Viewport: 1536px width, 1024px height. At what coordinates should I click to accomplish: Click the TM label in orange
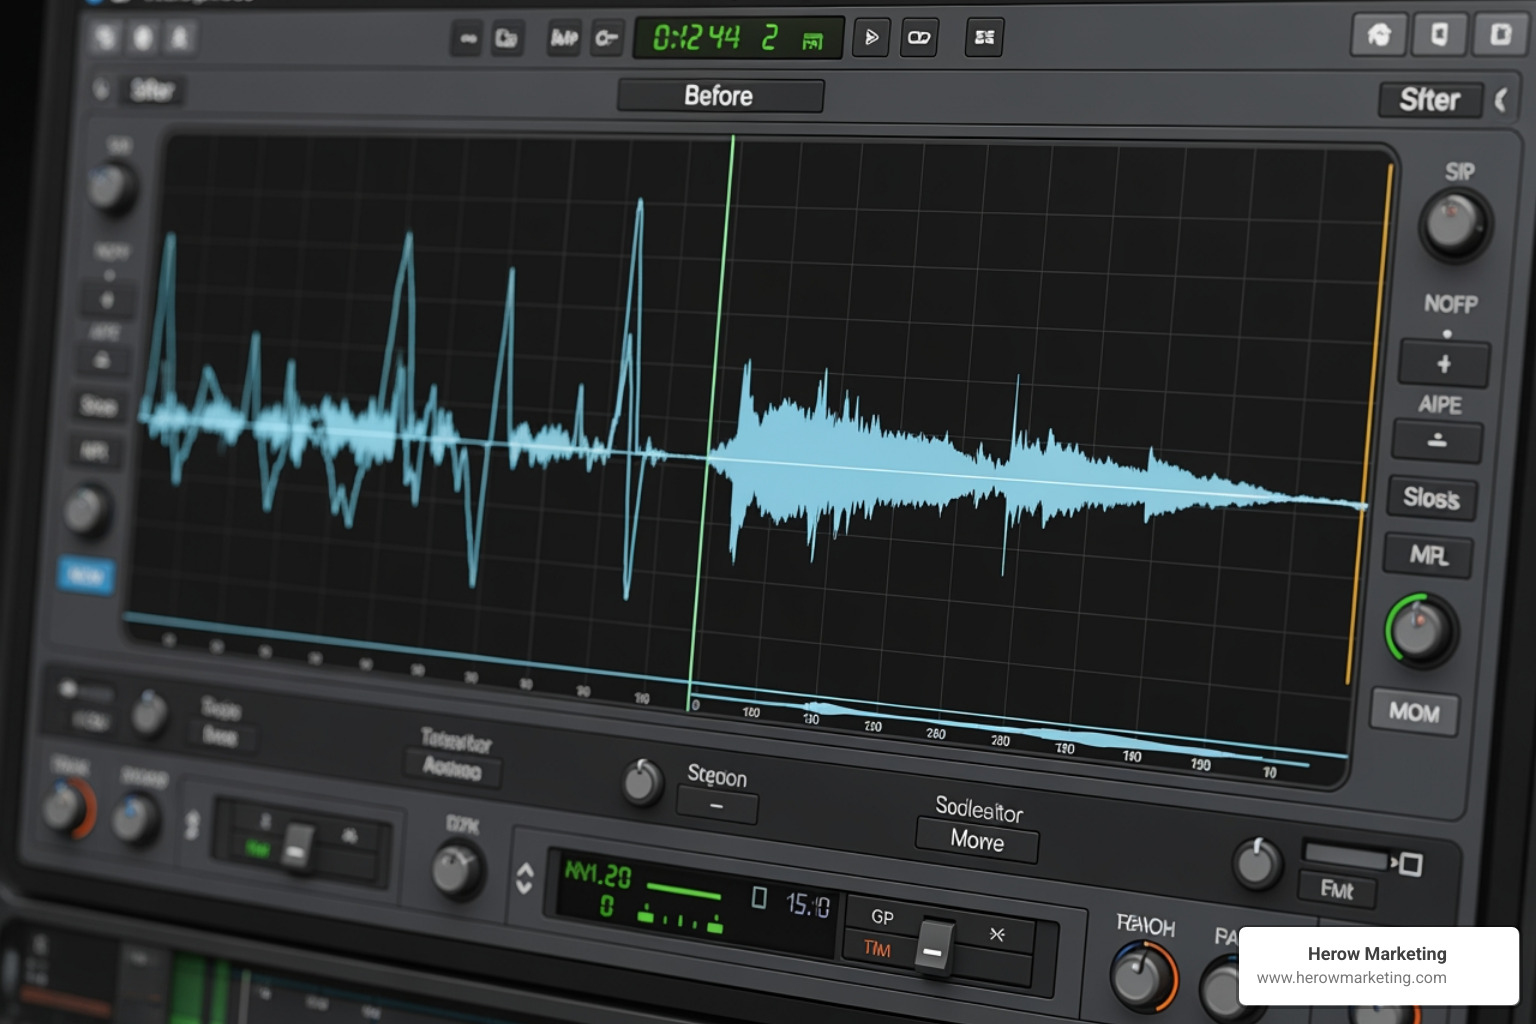pyautogui.click(x=877, y=948)
